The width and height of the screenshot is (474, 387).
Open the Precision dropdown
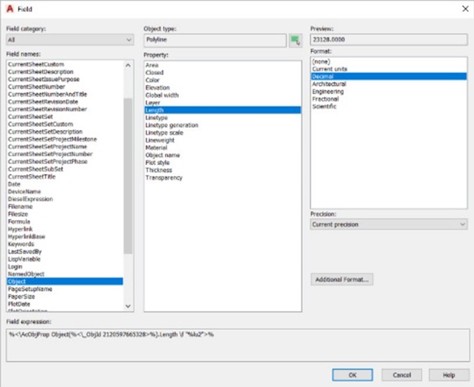pos(389,224)
